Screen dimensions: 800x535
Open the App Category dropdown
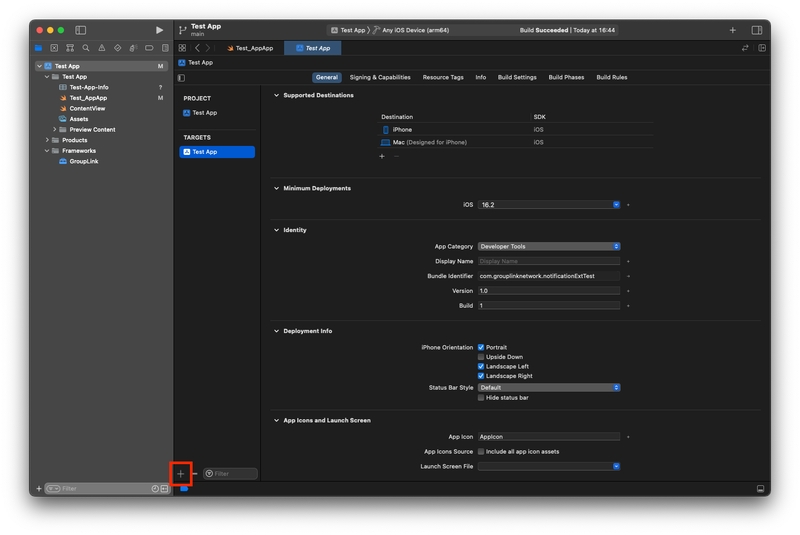[x=548, y=246]
